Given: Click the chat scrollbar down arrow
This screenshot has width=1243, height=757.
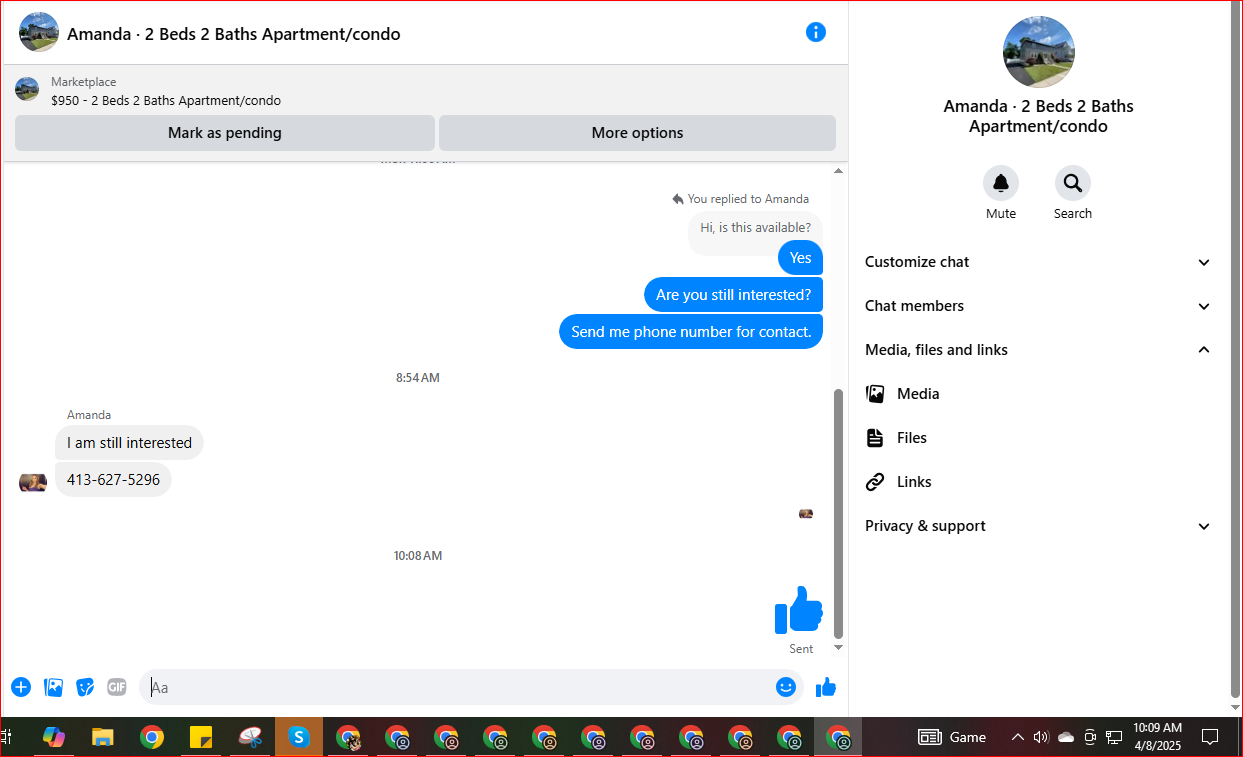Looking at the screenshot, I should (x=839, y=647).
